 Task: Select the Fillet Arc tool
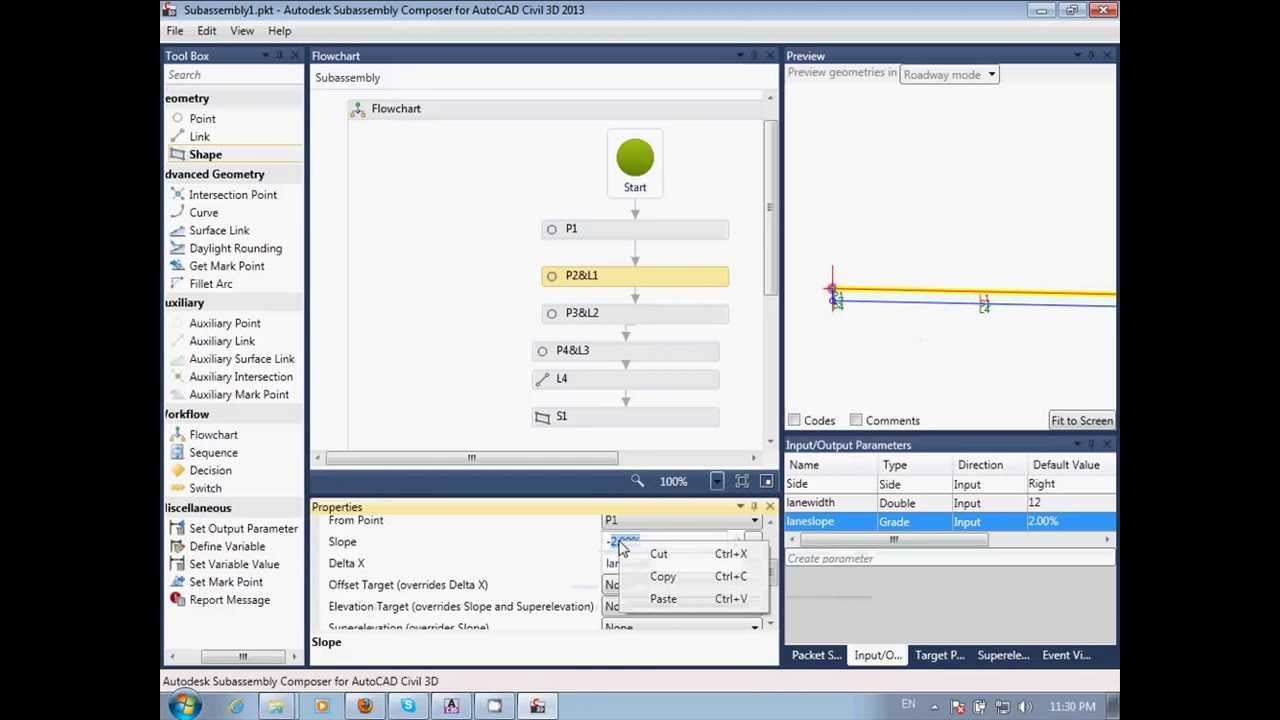210,285
